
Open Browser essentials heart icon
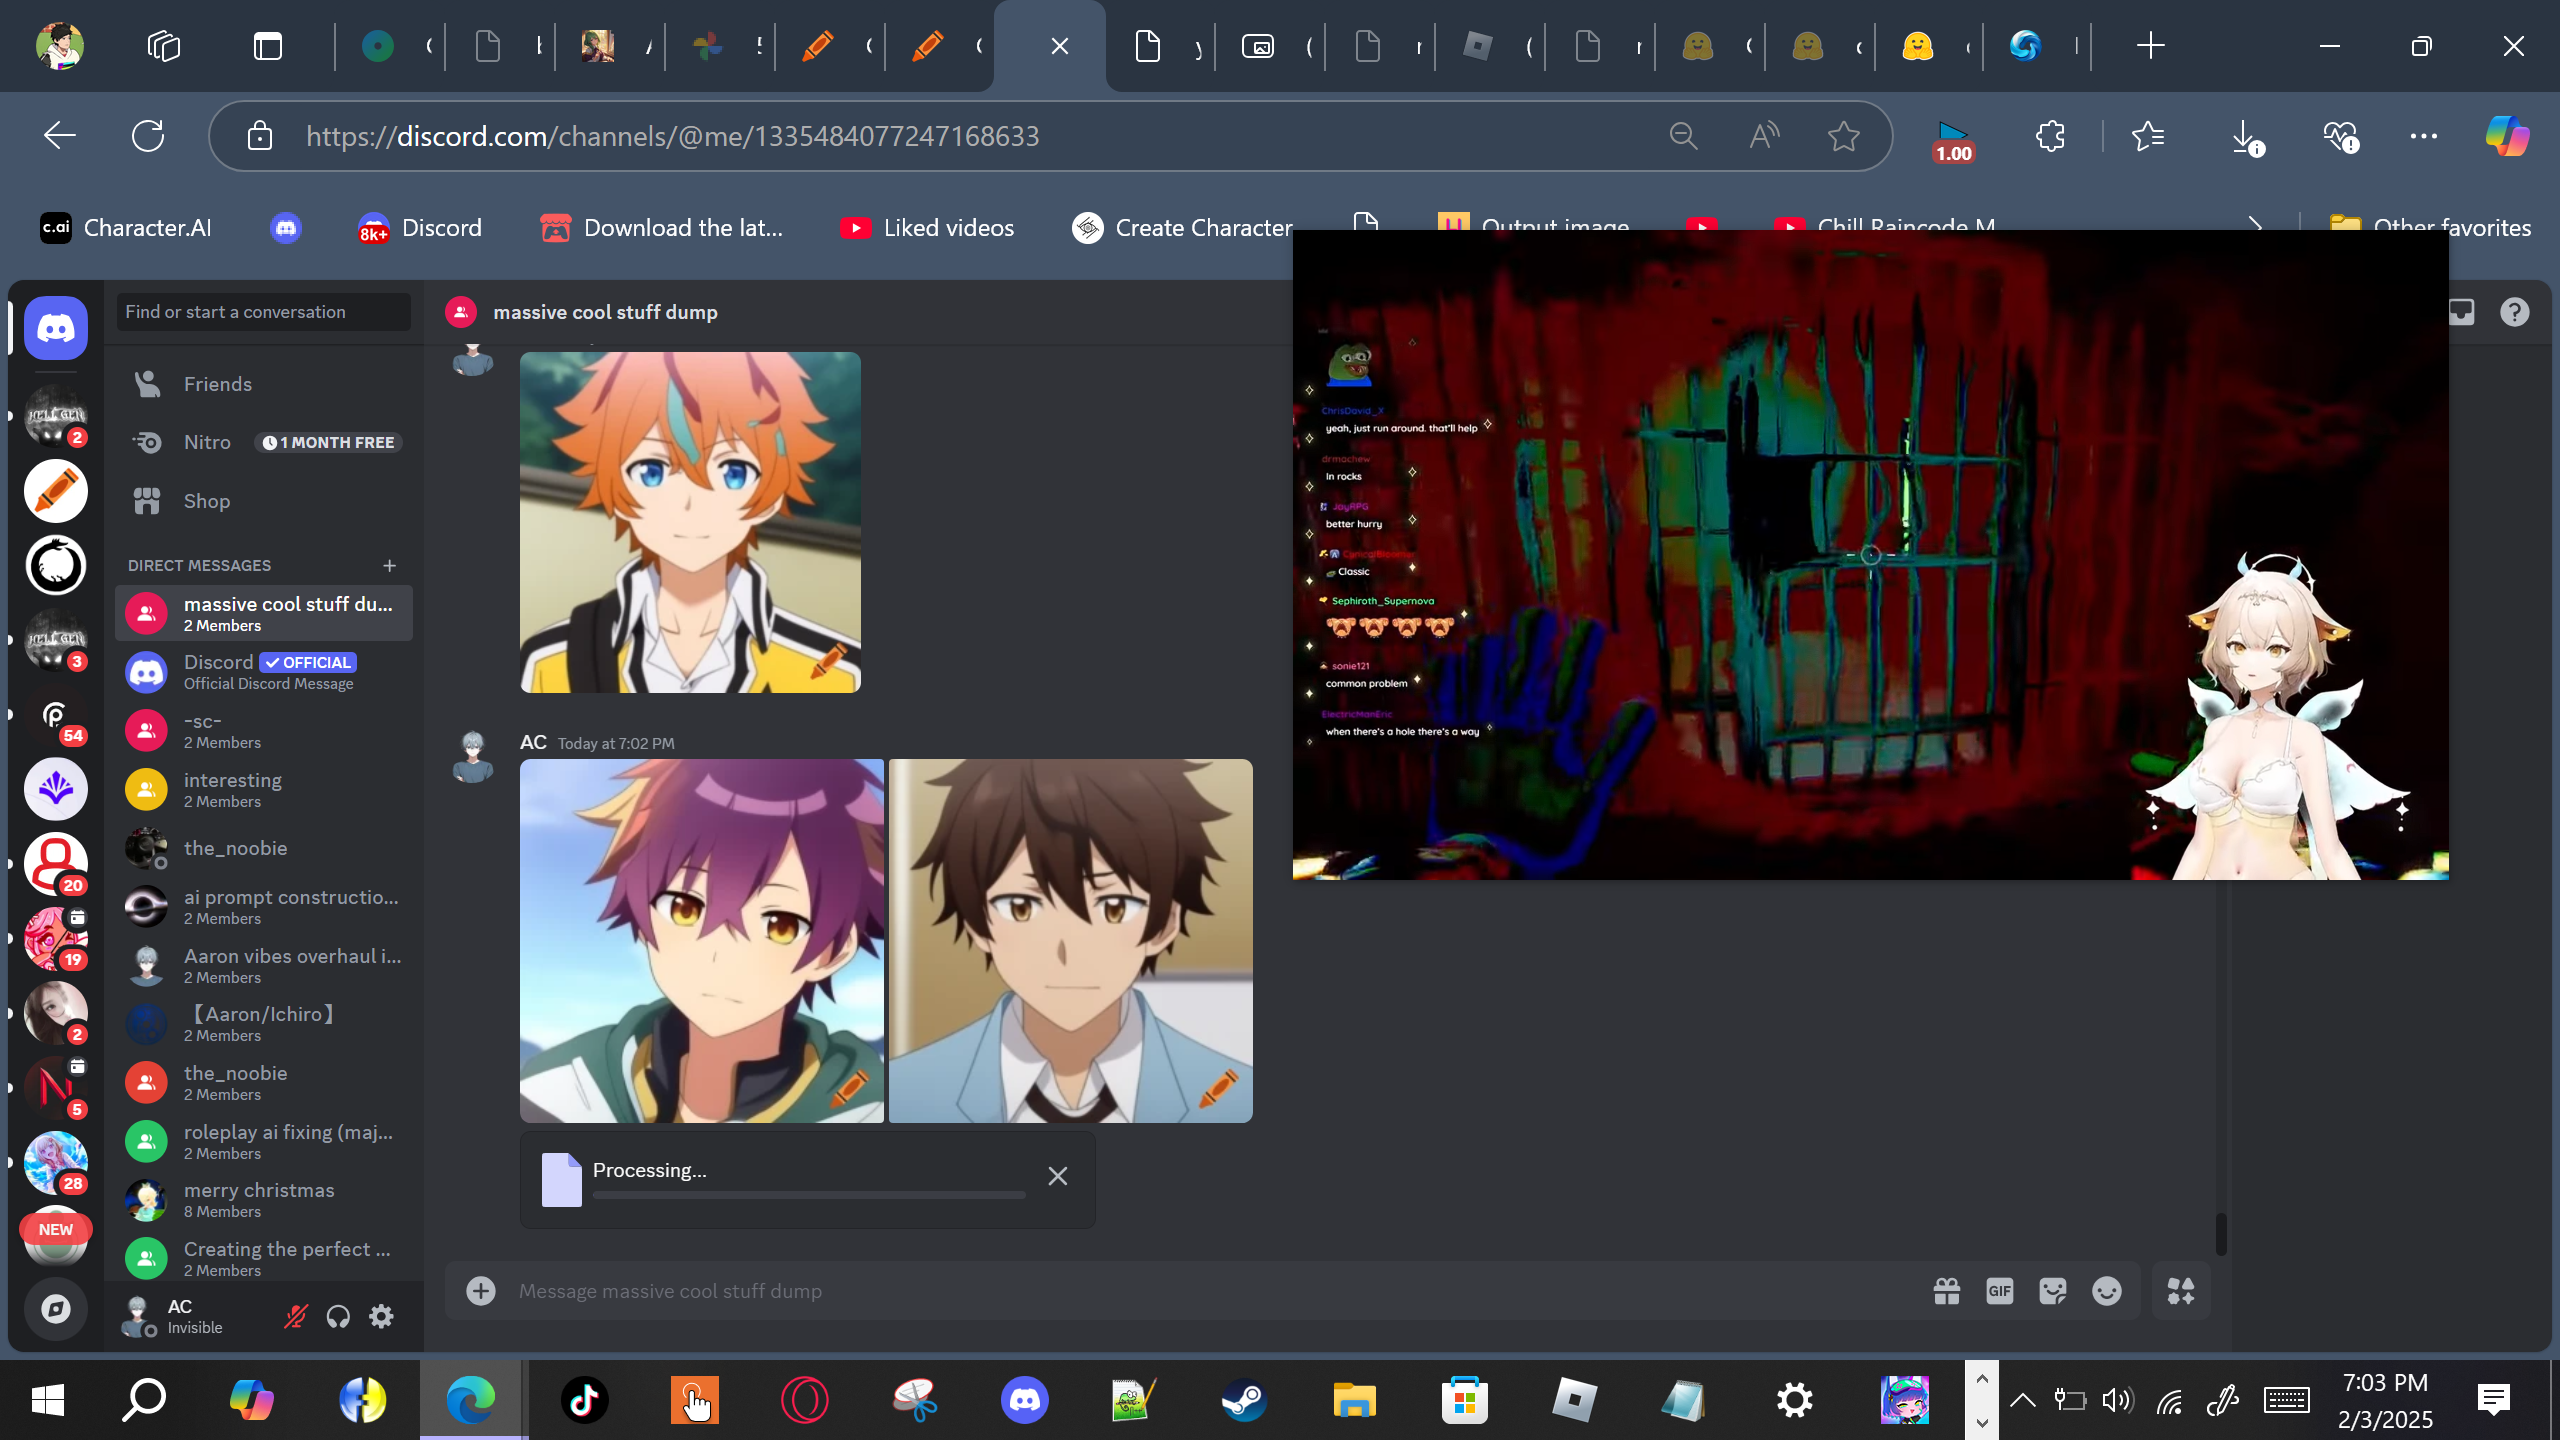click(2341, 136)
